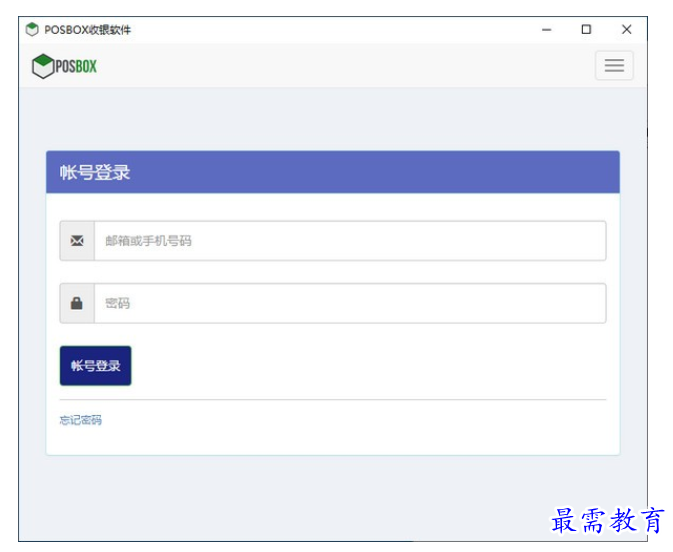Open the 忘记密码 link

click(81, 420)
